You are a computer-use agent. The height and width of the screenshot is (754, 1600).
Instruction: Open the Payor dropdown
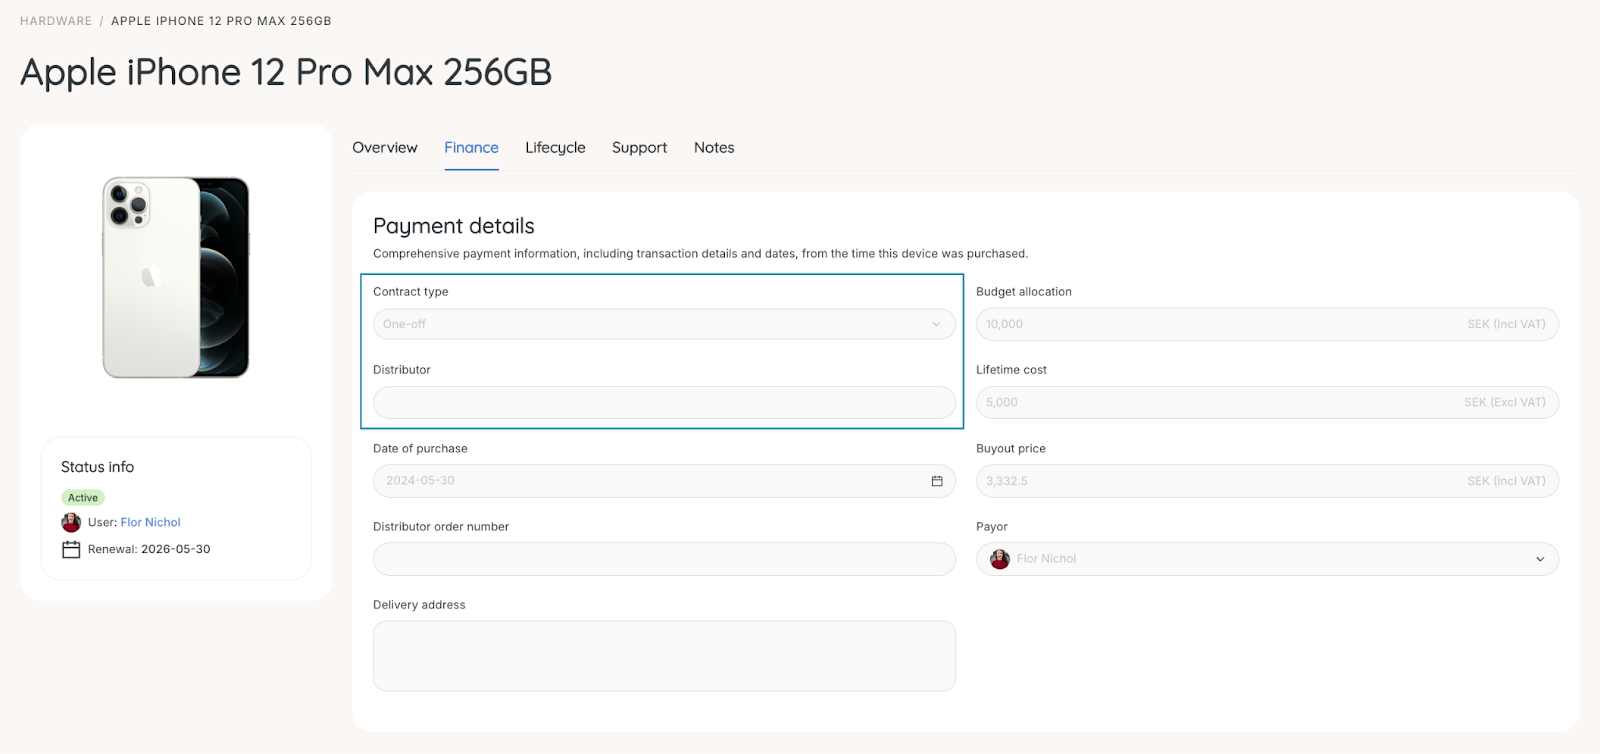point(1267,559)
